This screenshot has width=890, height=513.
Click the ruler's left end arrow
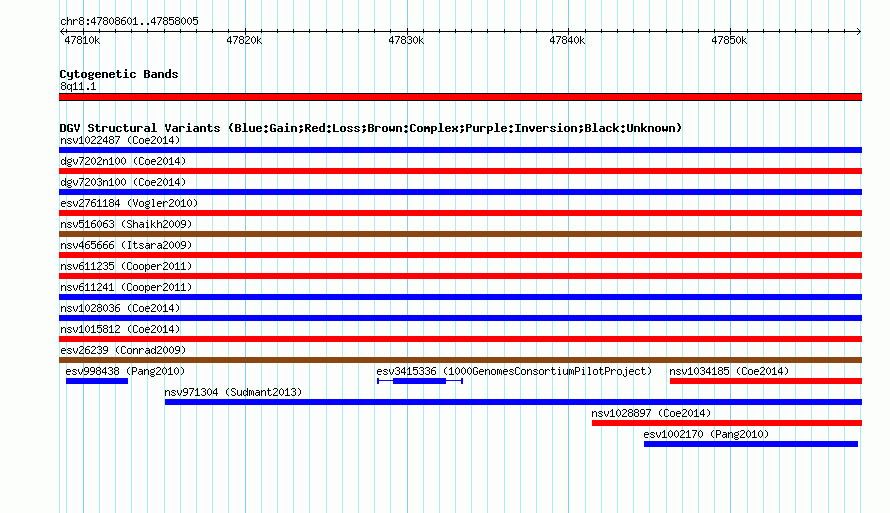tap(62, 31)
